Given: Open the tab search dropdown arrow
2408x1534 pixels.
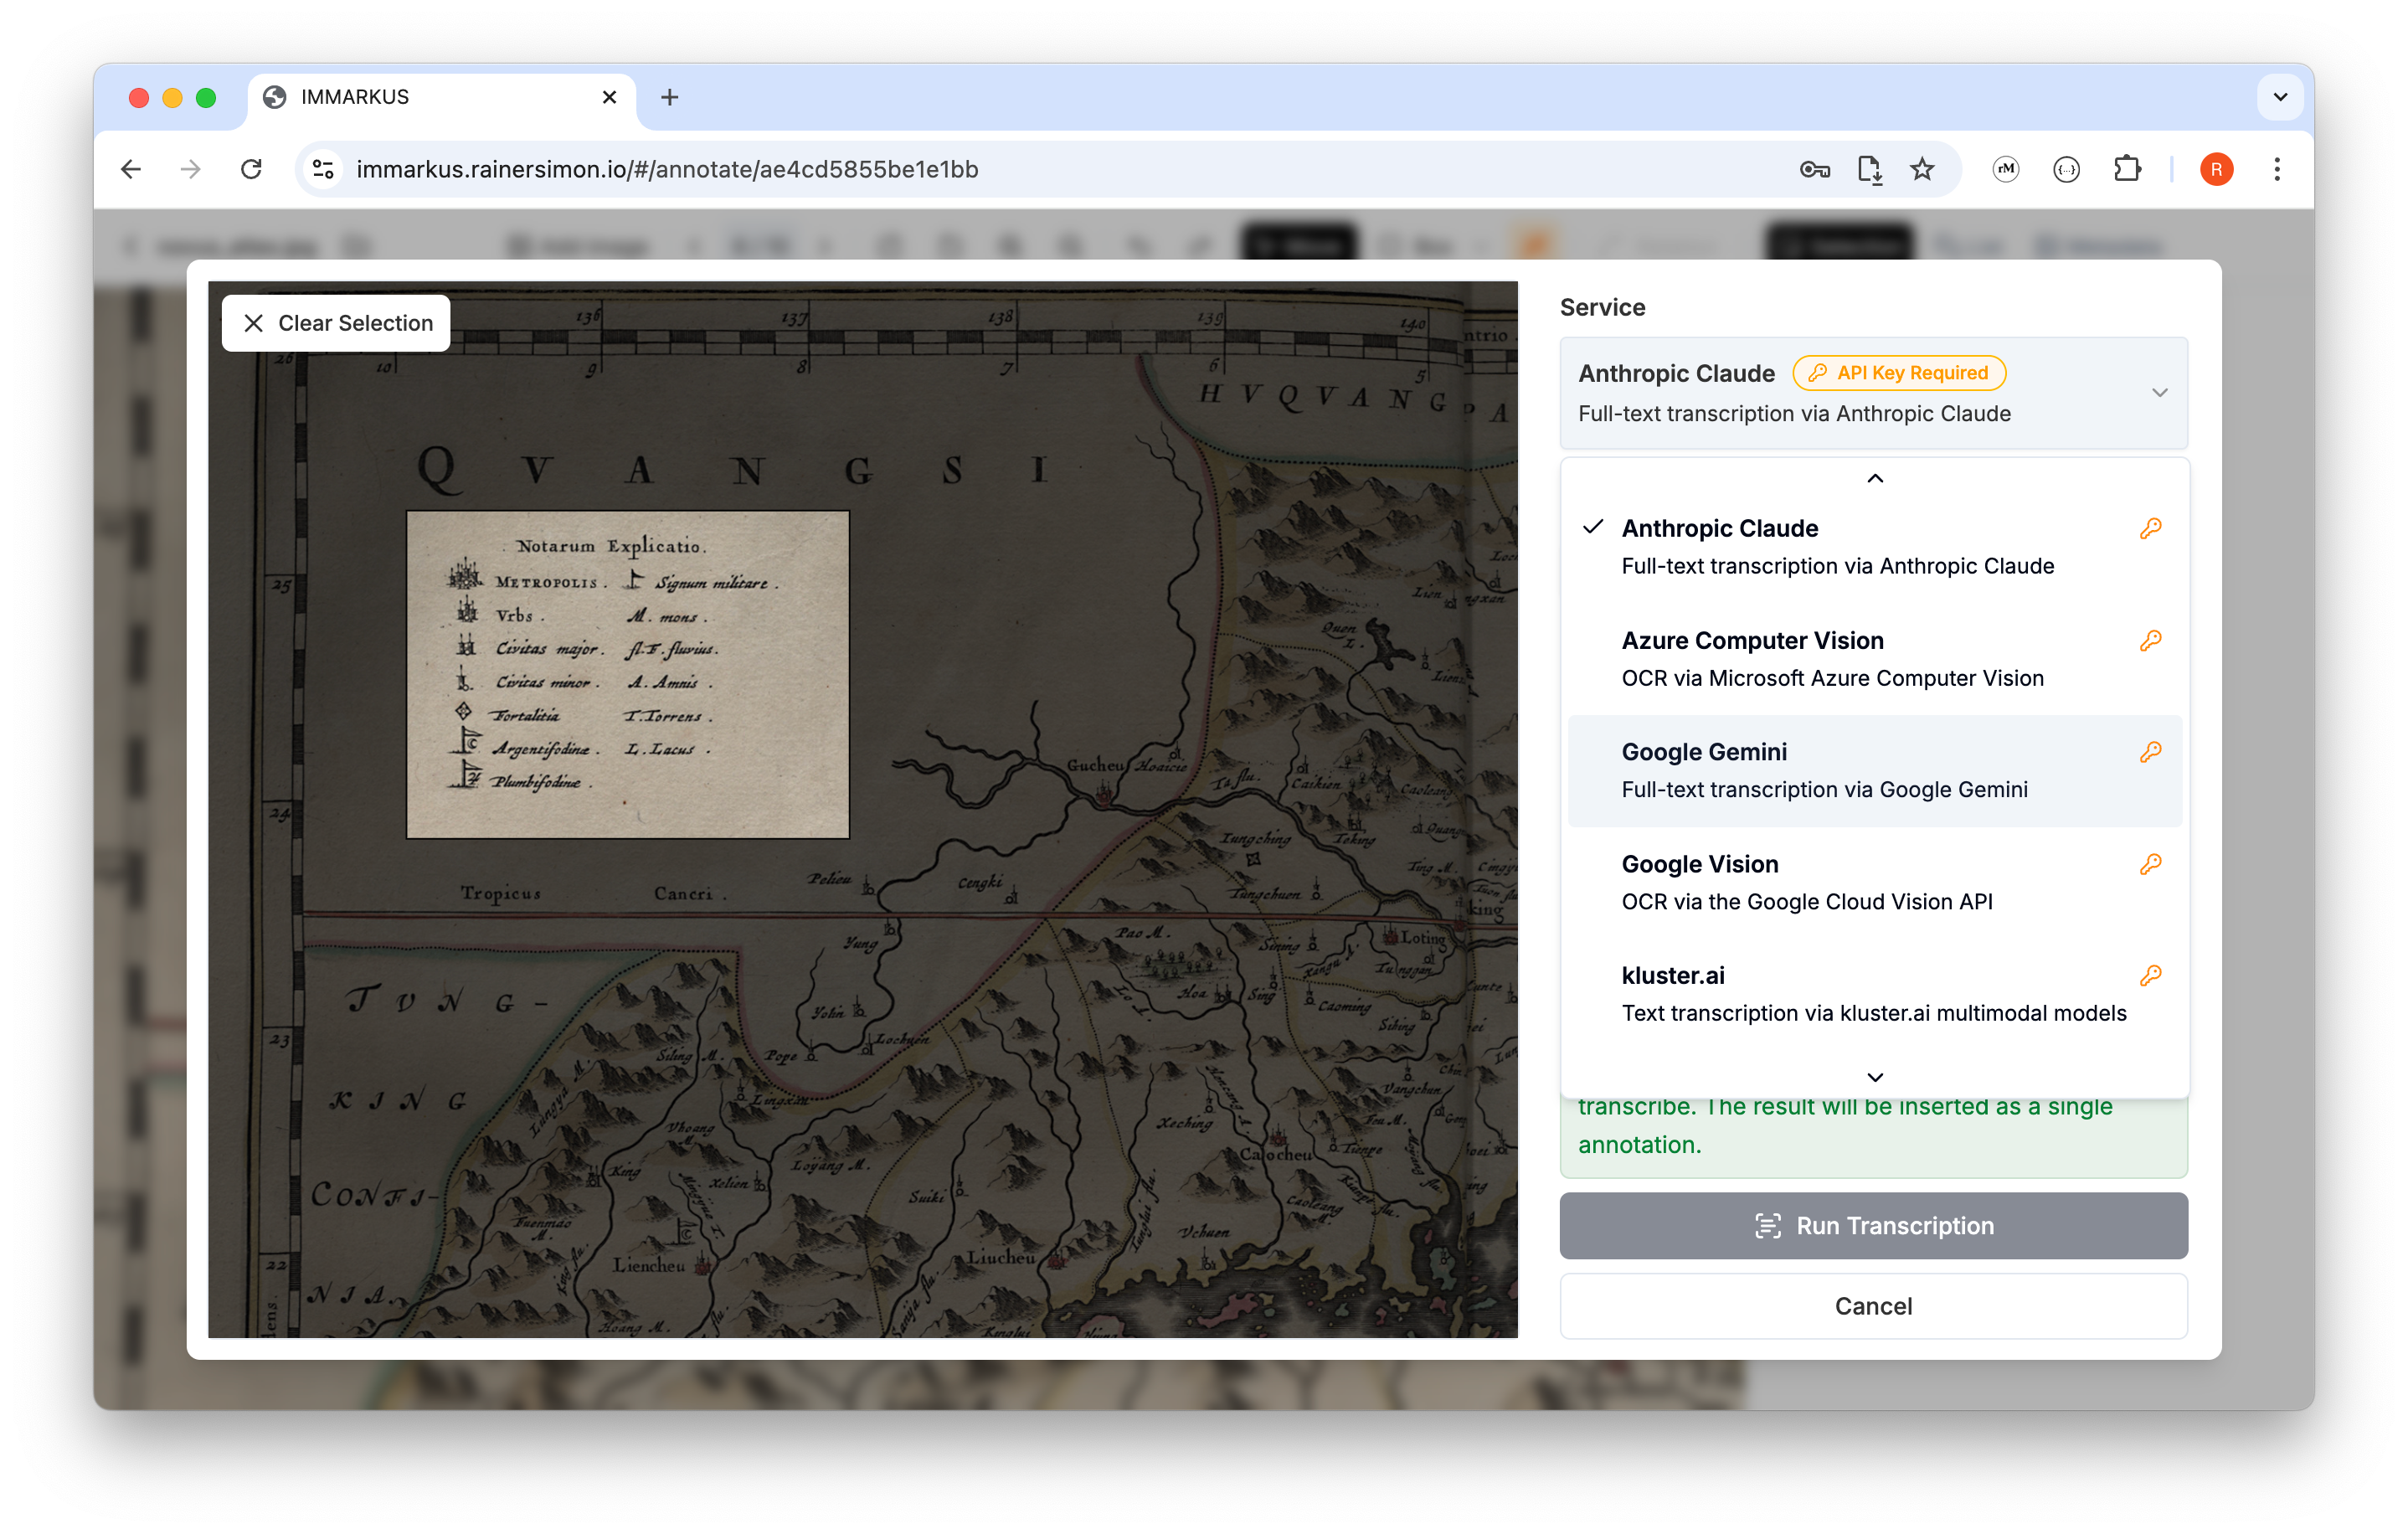Looking at the screenshot, I should point(2280,97).
